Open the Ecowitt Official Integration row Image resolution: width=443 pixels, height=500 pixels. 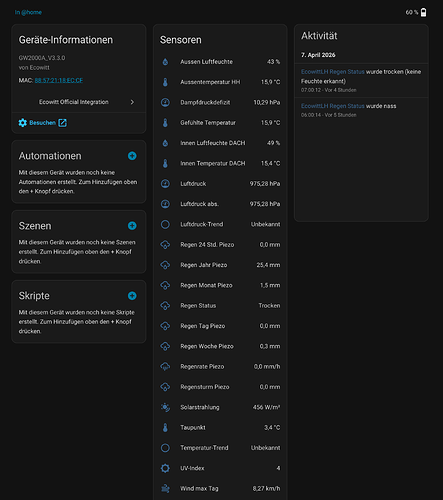79,102
